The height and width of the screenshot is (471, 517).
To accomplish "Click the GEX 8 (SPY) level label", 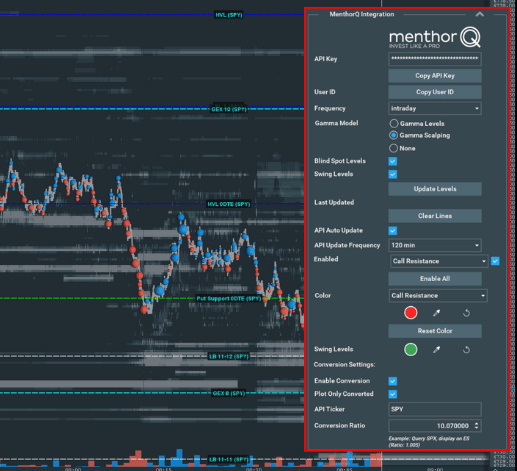I will [x=229, y=393].
